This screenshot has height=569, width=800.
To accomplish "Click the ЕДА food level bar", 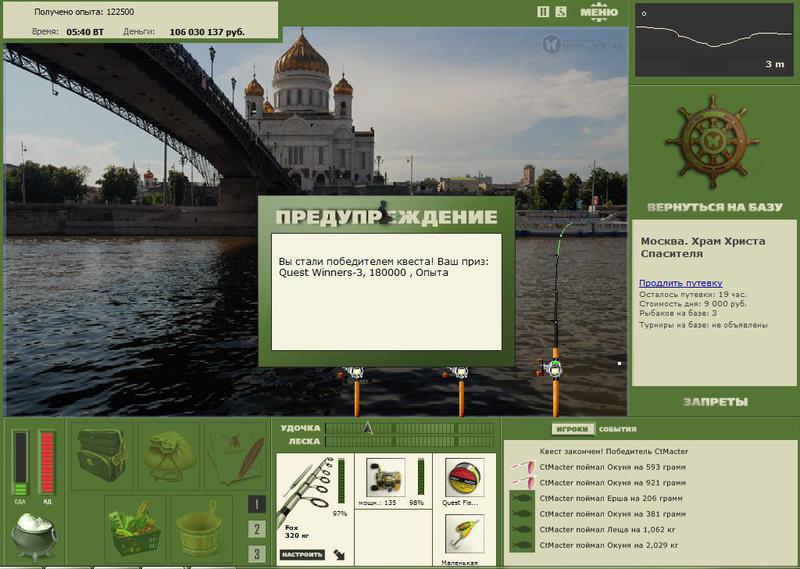I will [20, 463].
